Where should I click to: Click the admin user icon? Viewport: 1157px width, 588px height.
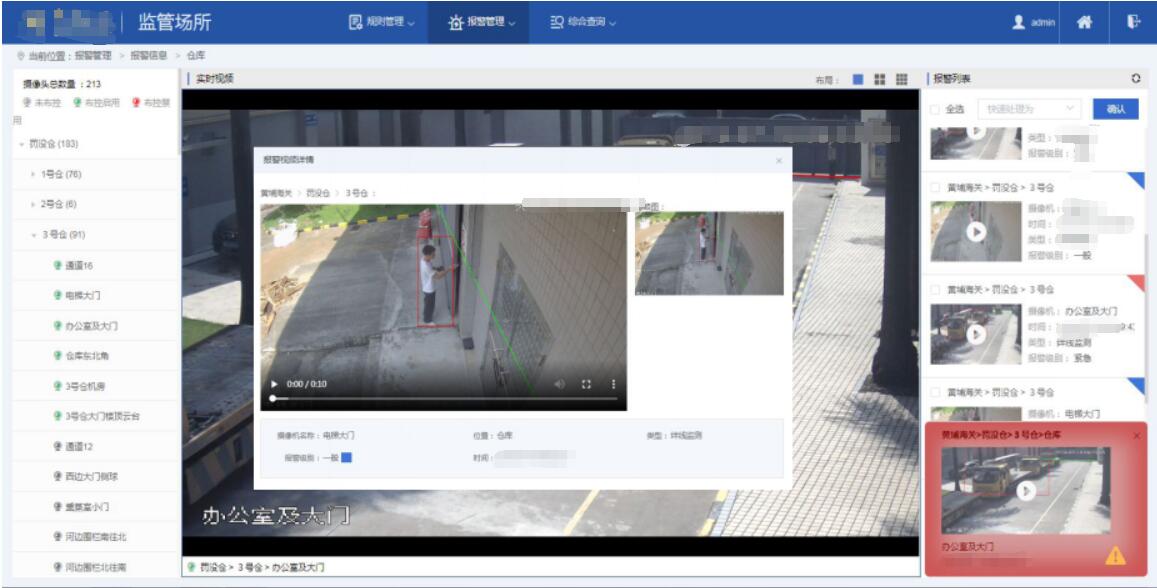click(1019, 22)
